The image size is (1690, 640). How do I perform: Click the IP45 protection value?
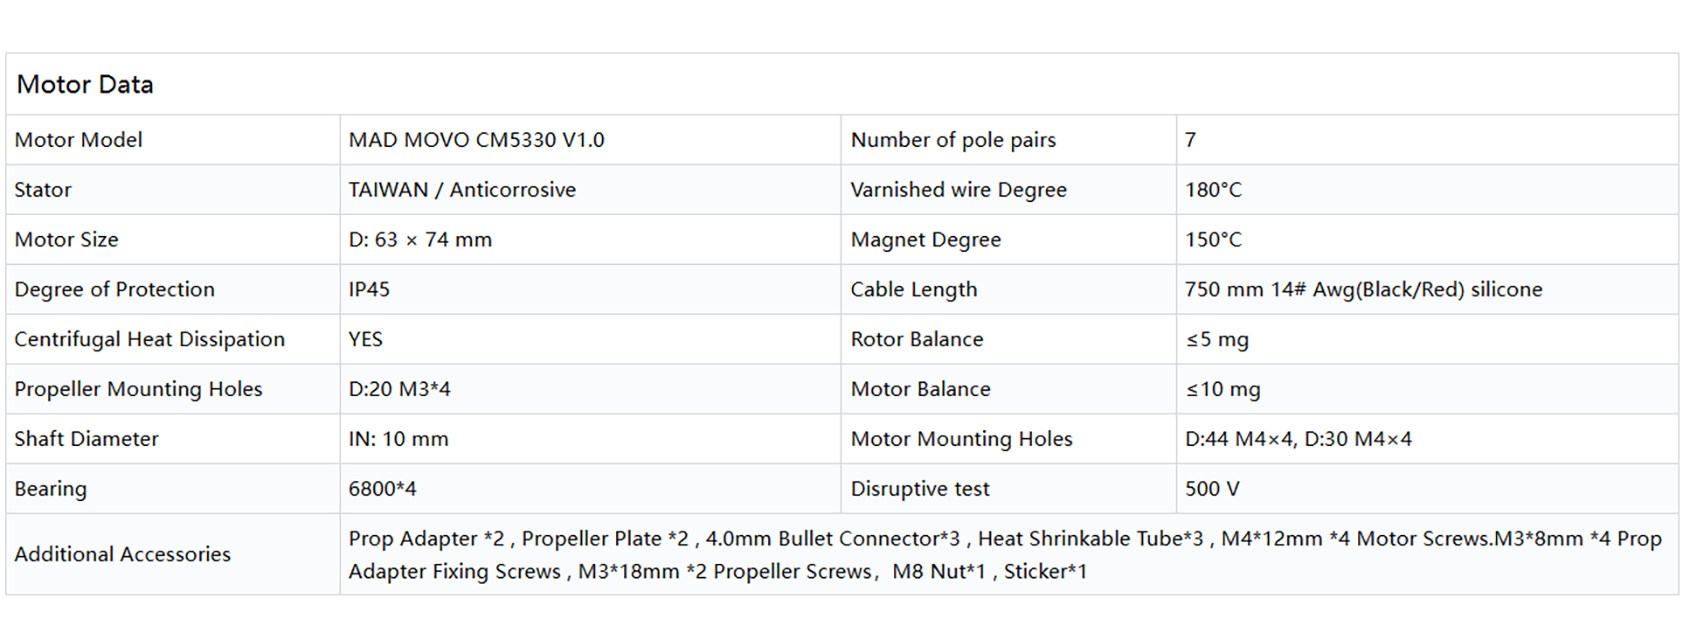369,290
